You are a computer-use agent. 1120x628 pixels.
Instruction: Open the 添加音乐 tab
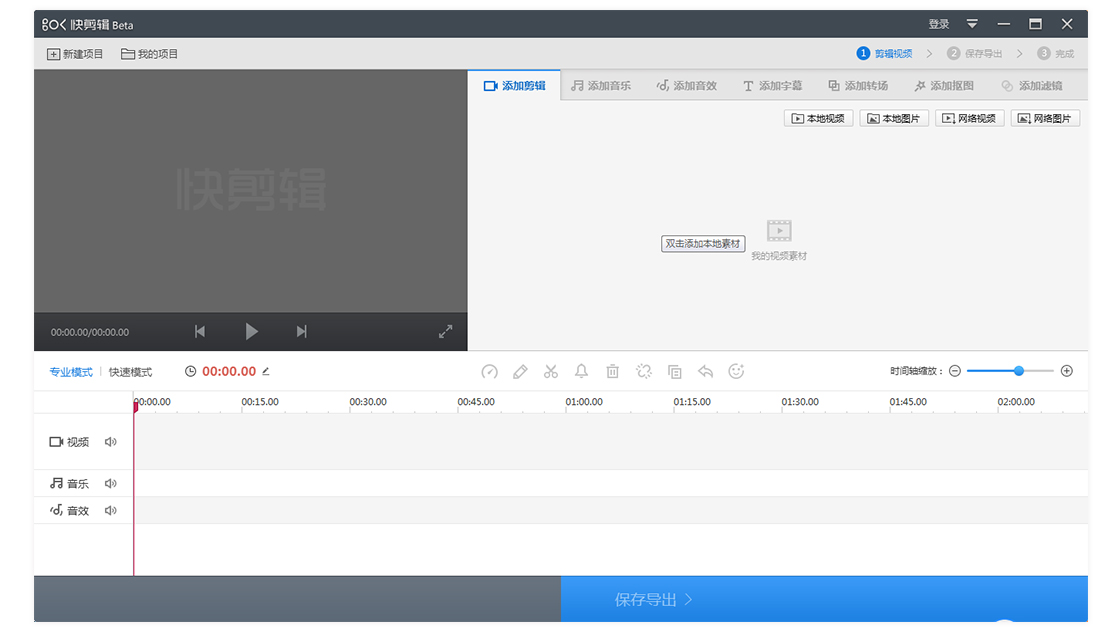tap(601, 86)
